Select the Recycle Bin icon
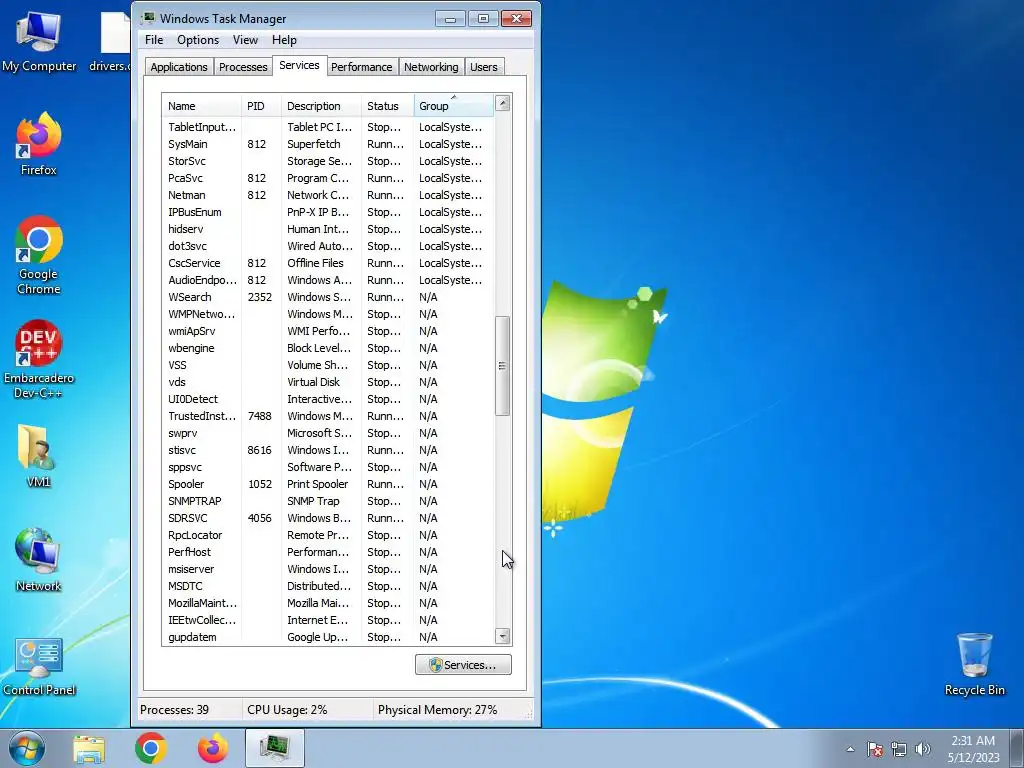Viewport: 1024px width, 768px height. point(974,665)
